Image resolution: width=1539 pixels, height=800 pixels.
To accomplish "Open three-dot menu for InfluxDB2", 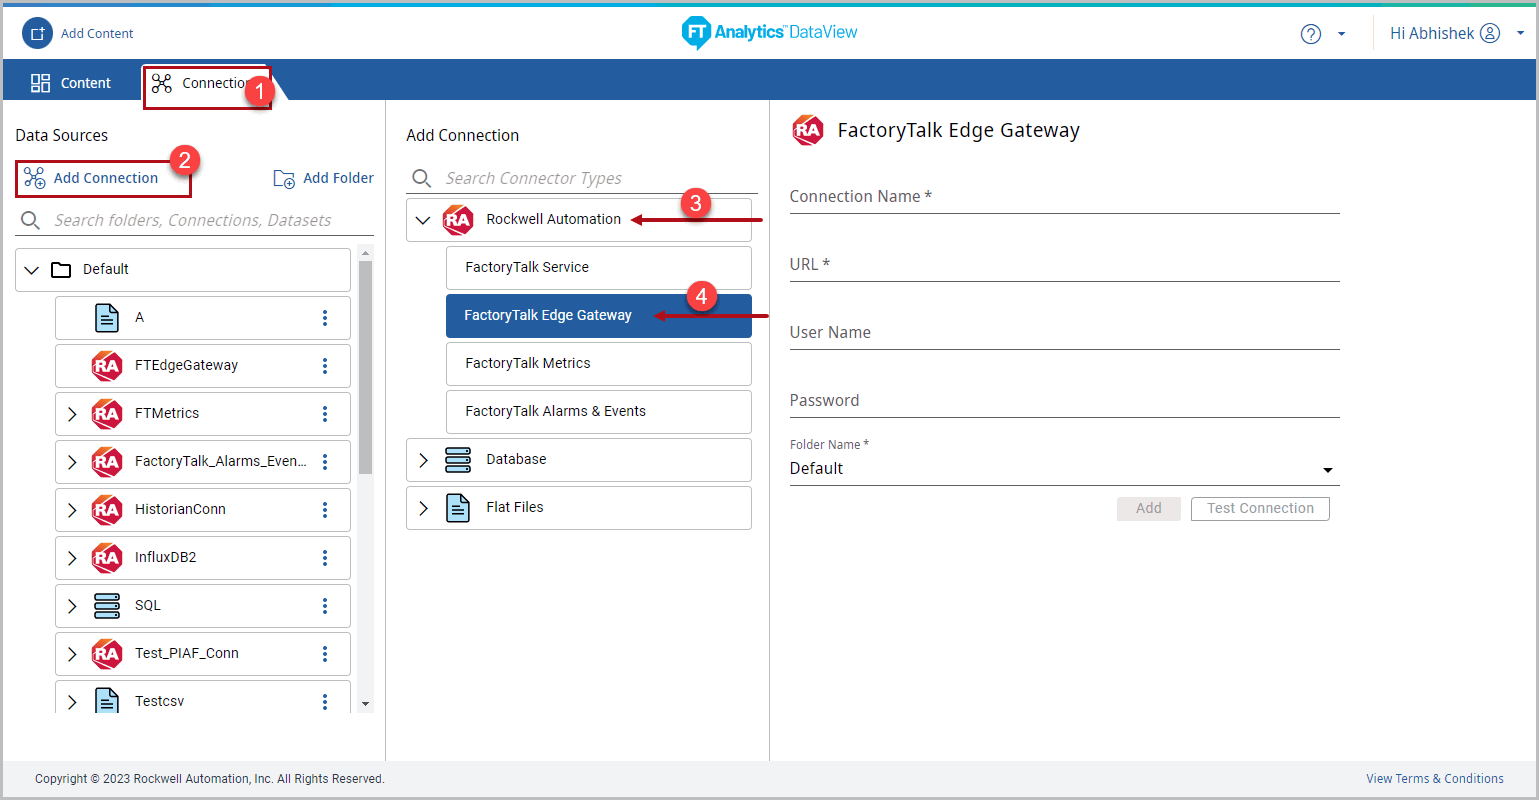I will coord(325,558).
